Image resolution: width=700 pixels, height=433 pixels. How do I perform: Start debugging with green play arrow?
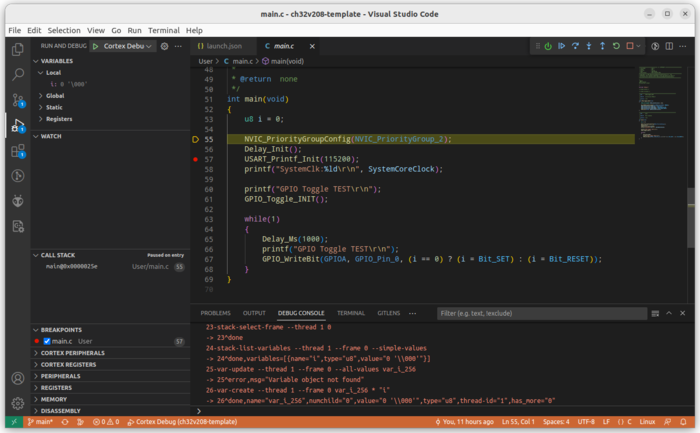96,46
